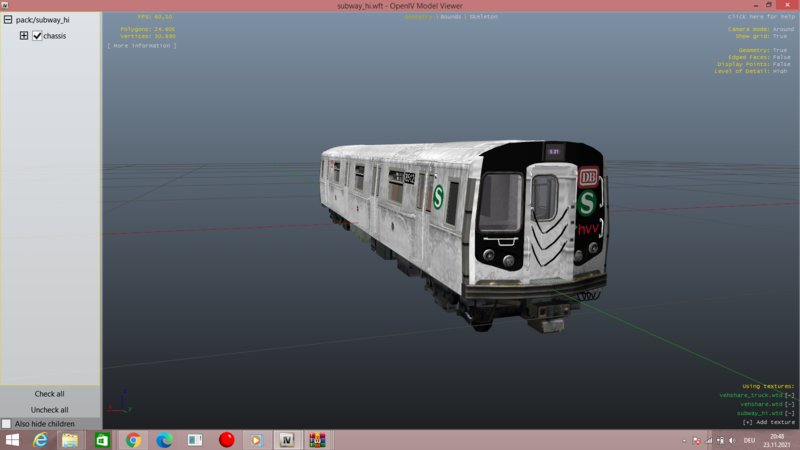
Task: Switch to the Bounds view tab
Action: [x=451, y=17]
